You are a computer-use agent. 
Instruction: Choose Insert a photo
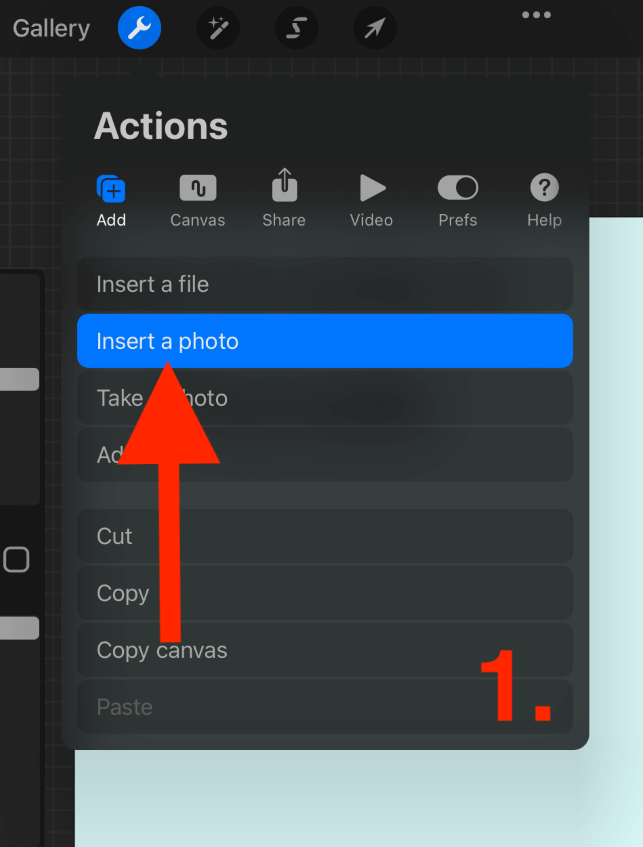click(325, 341)
